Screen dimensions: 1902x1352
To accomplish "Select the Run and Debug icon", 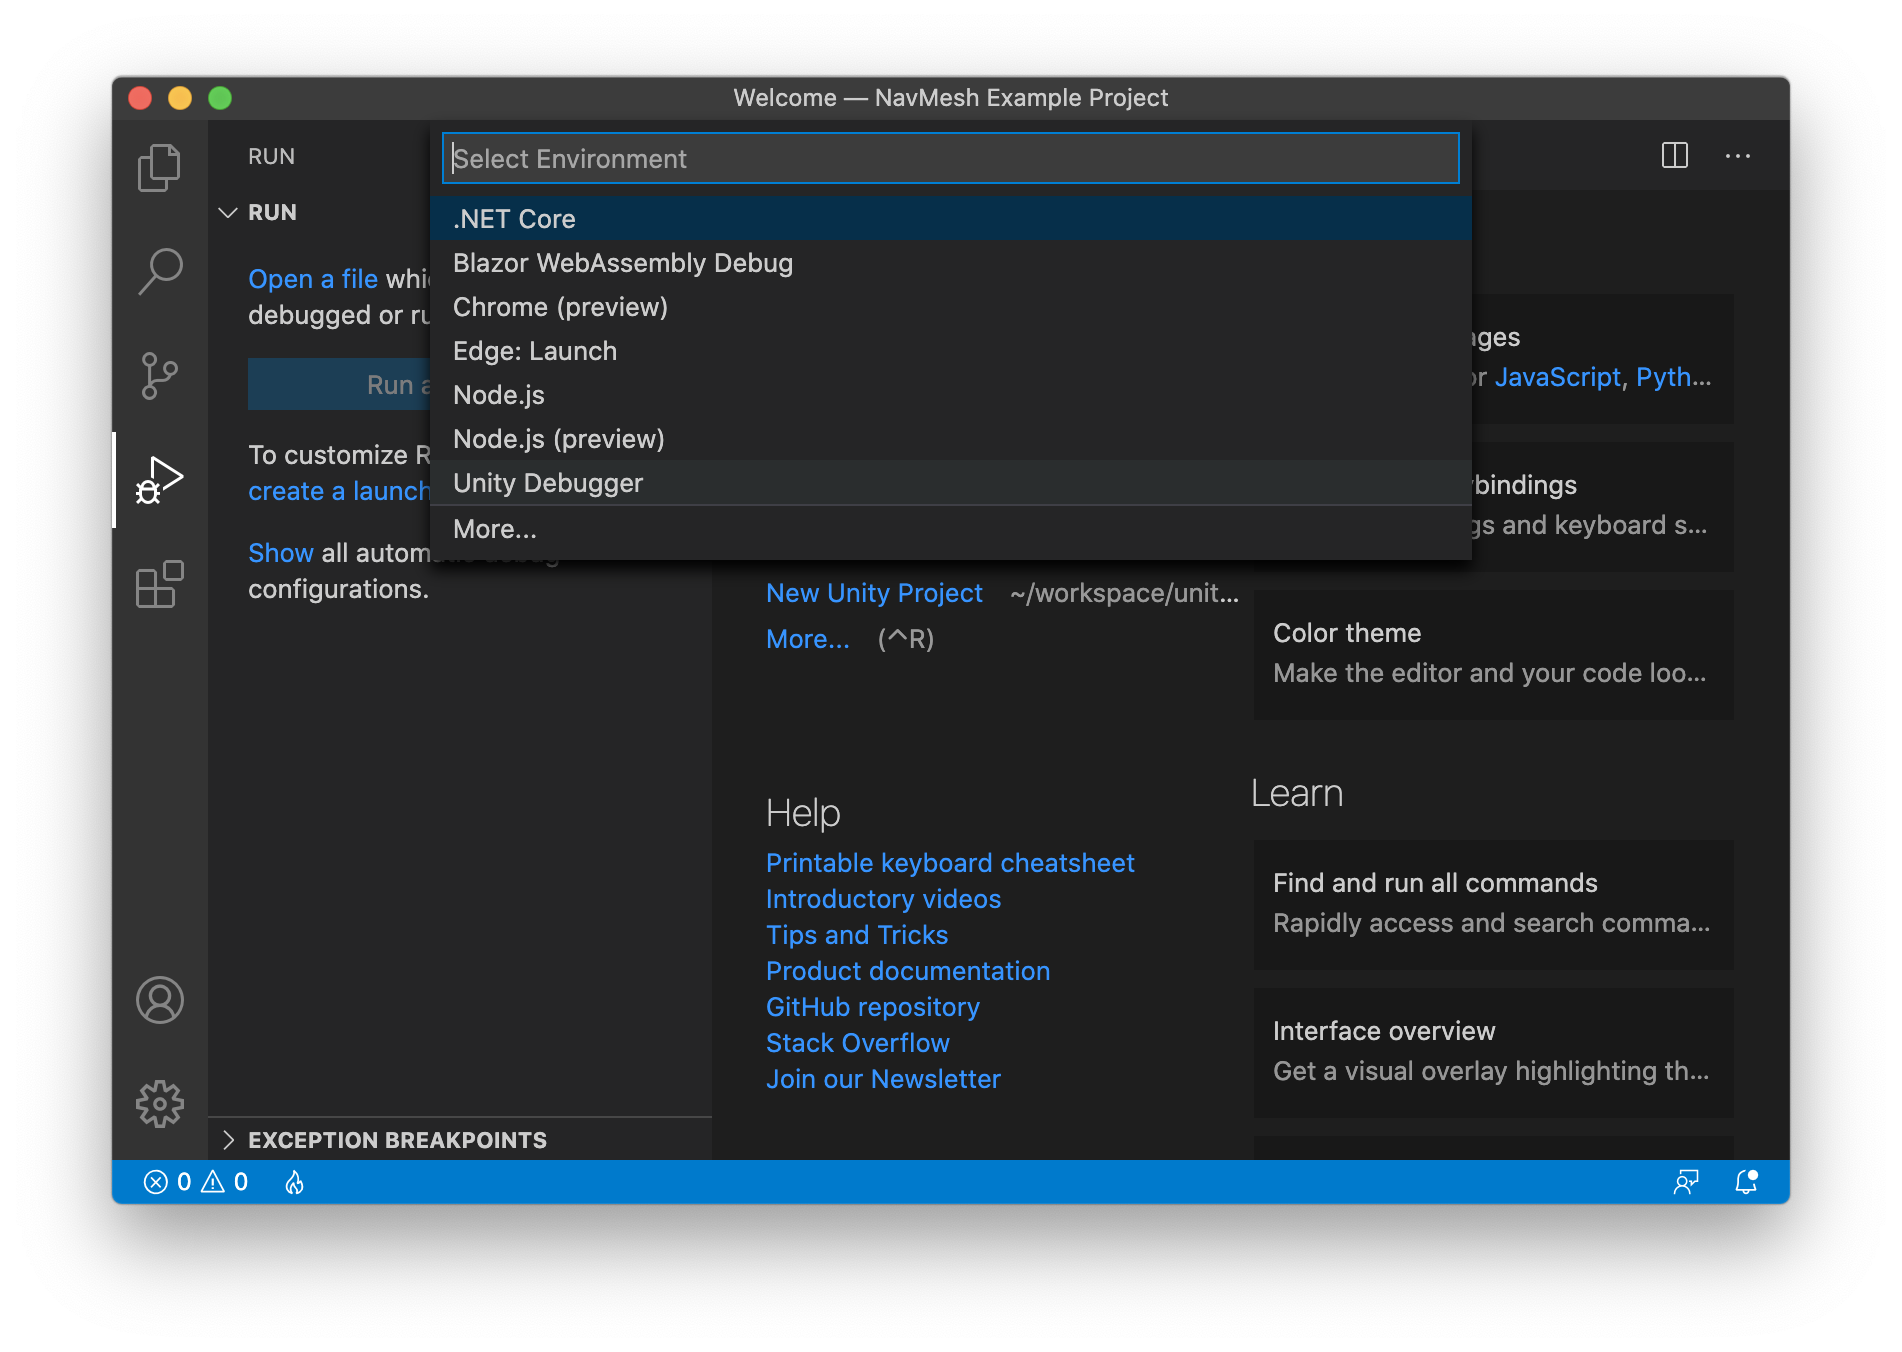I will pyautogui.click(x=162, y=480).
